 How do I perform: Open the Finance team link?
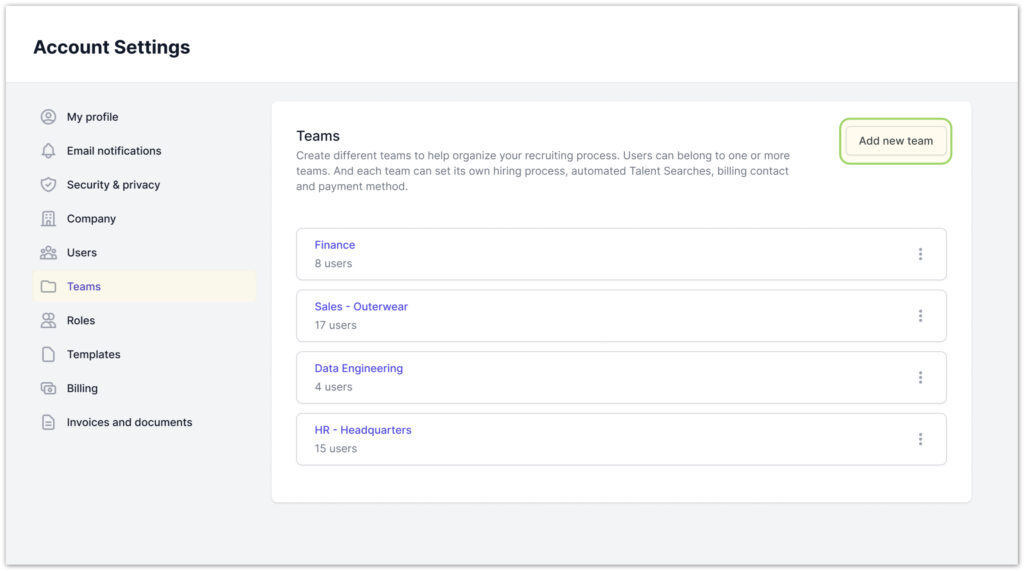(335, 245)
